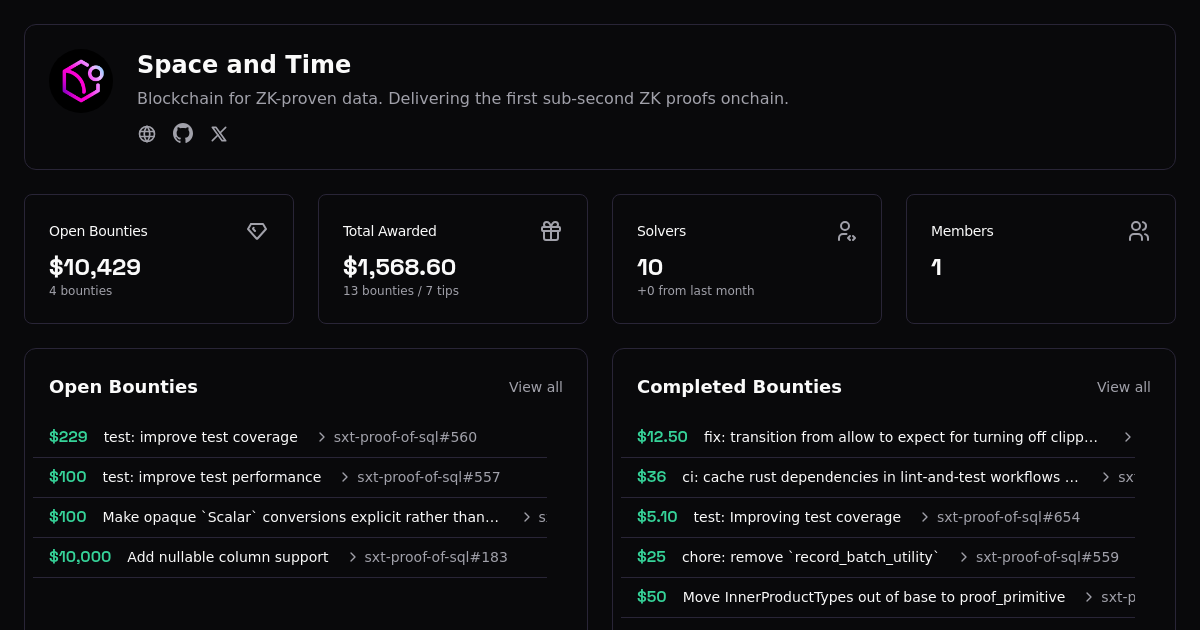Open sxt-proof-of-sql#654 issue link
This screenshot has height=630, width=1200.
click(1008, 517)
